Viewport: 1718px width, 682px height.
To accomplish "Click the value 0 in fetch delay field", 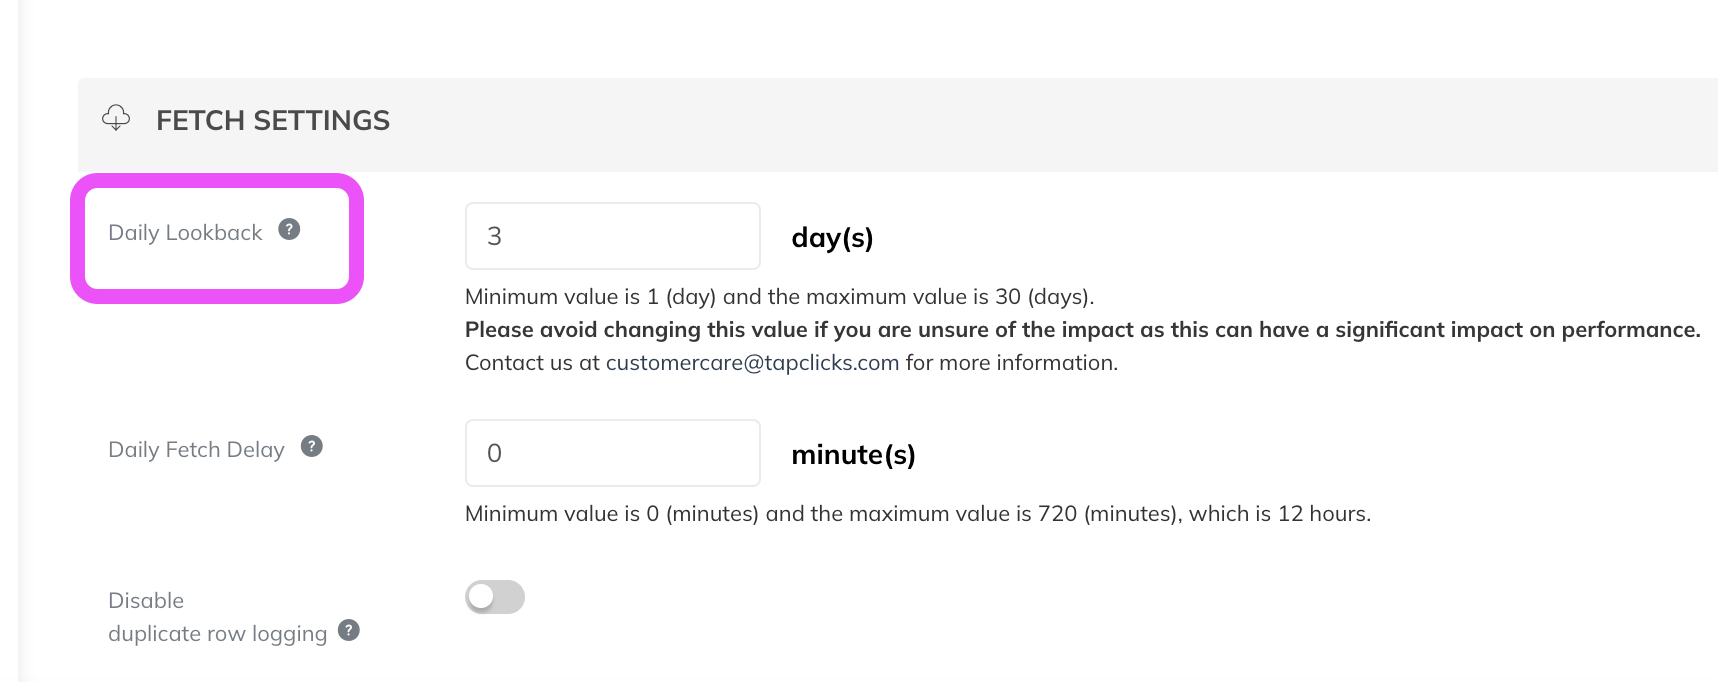I will (x=494, y=453).
